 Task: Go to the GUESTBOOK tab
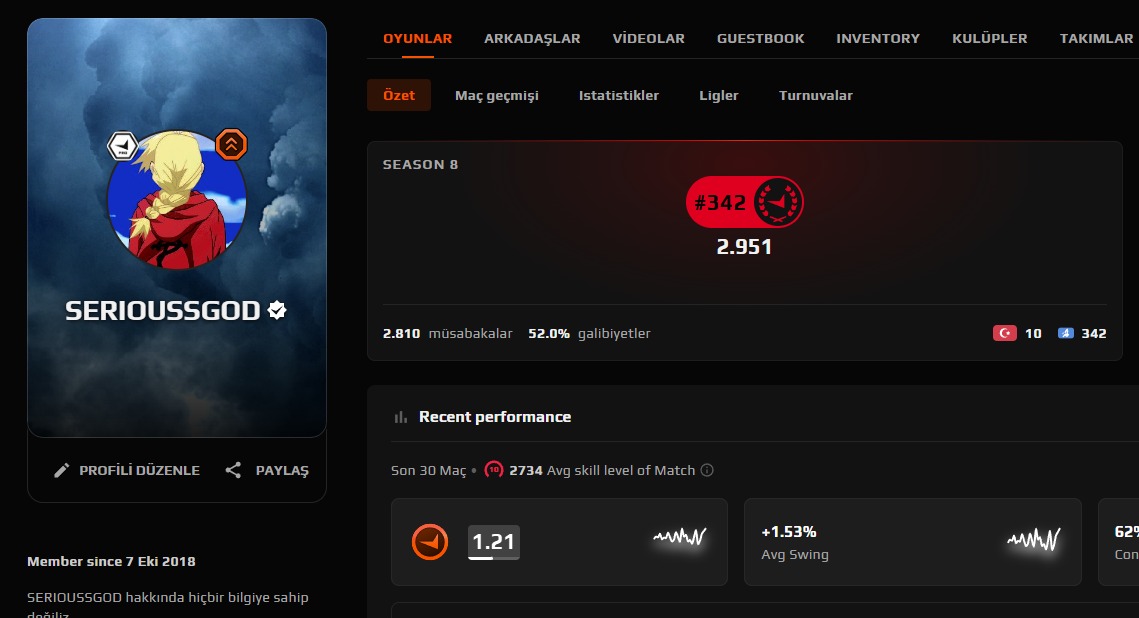(761, 38)
